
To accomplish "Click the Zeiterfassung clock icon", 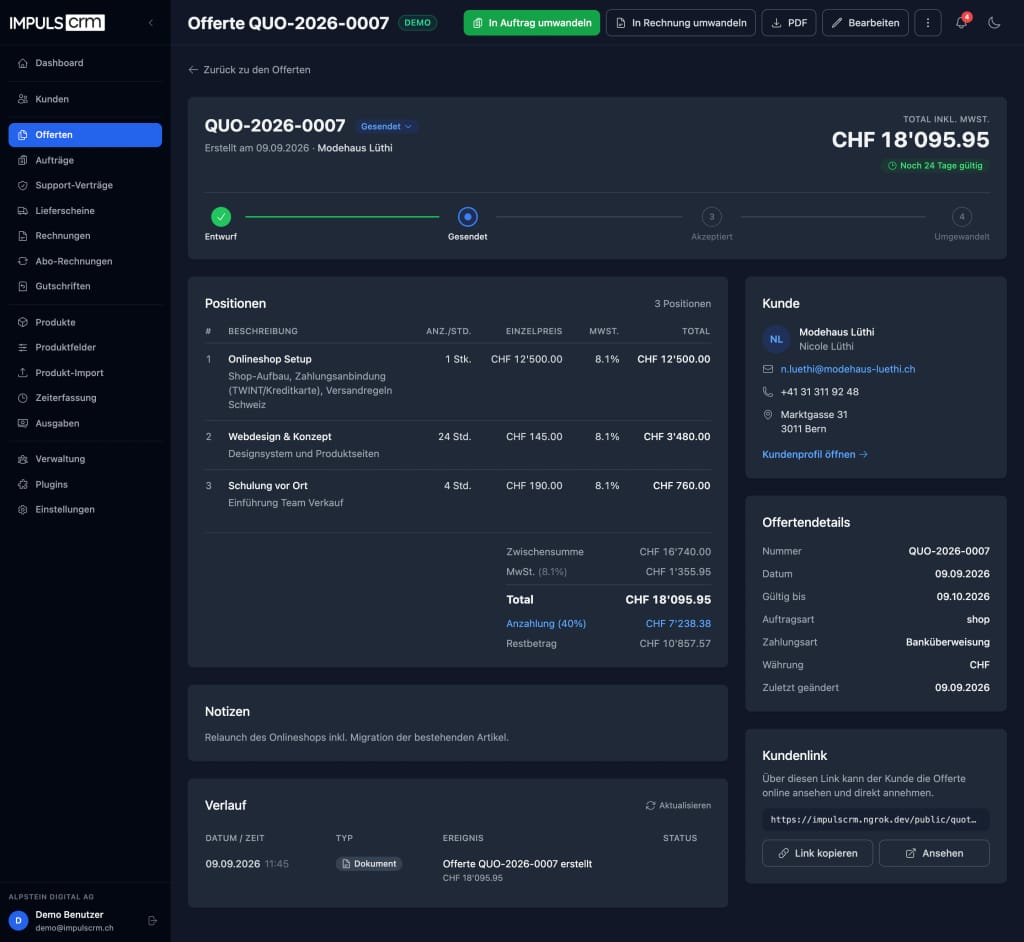I will click(23, 398).
